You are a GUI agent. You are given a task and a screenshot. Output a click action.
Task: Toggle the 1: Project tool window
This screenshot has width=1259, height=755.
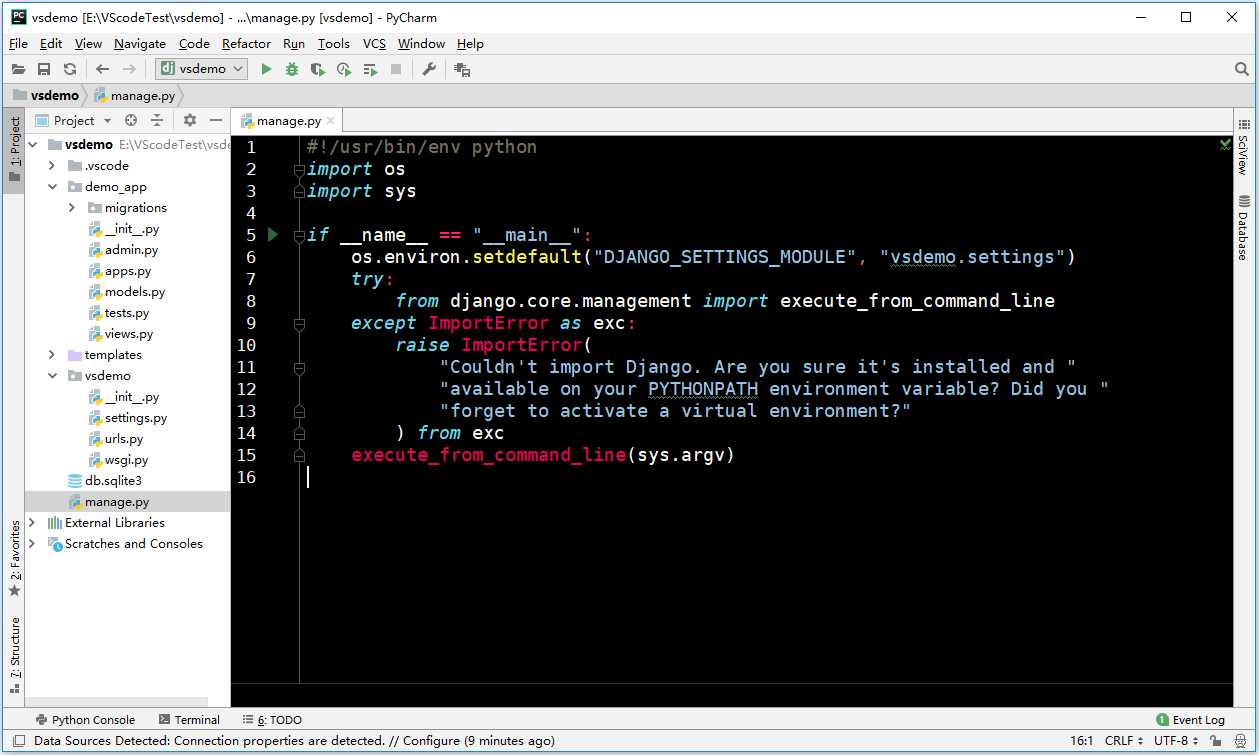tap(14, 150)
